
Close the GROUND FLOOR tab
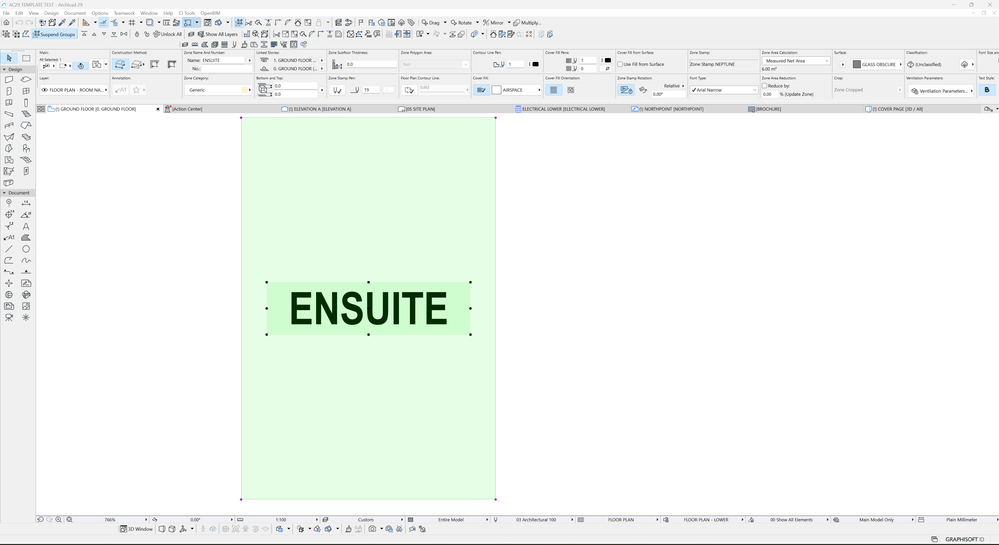click(x=158, y=109)
